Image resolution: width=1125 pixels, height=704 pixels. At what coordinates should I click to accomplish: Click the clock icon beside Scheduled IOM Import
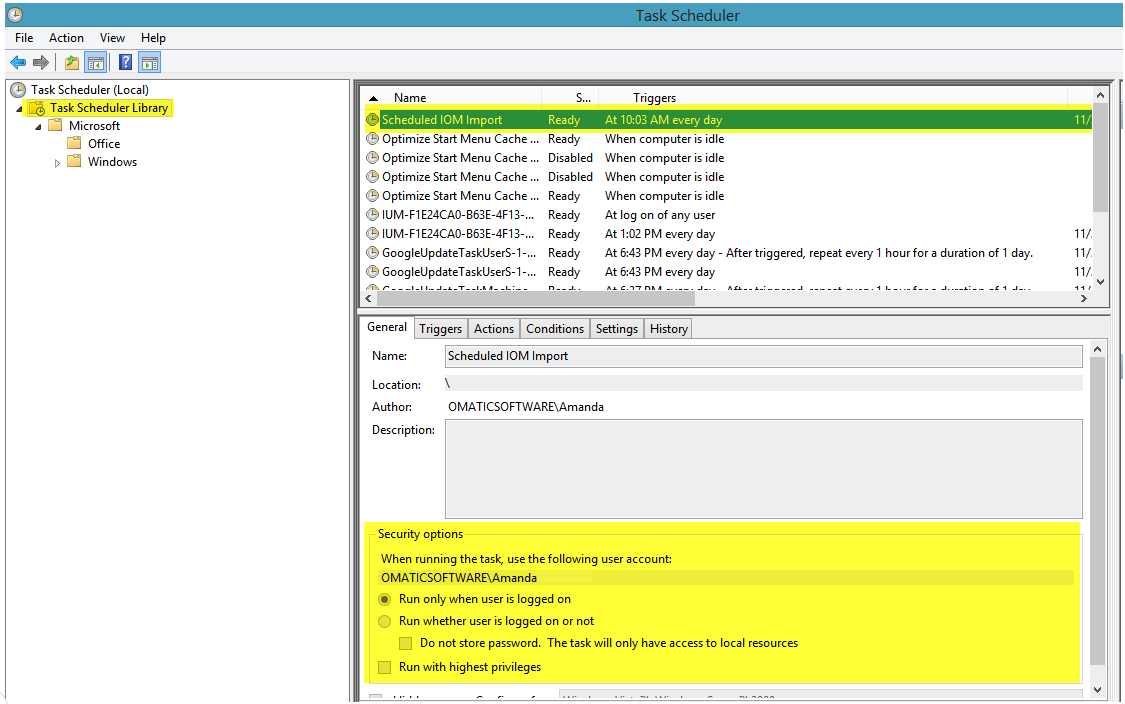pyautogui.click(x=372, y=120)
